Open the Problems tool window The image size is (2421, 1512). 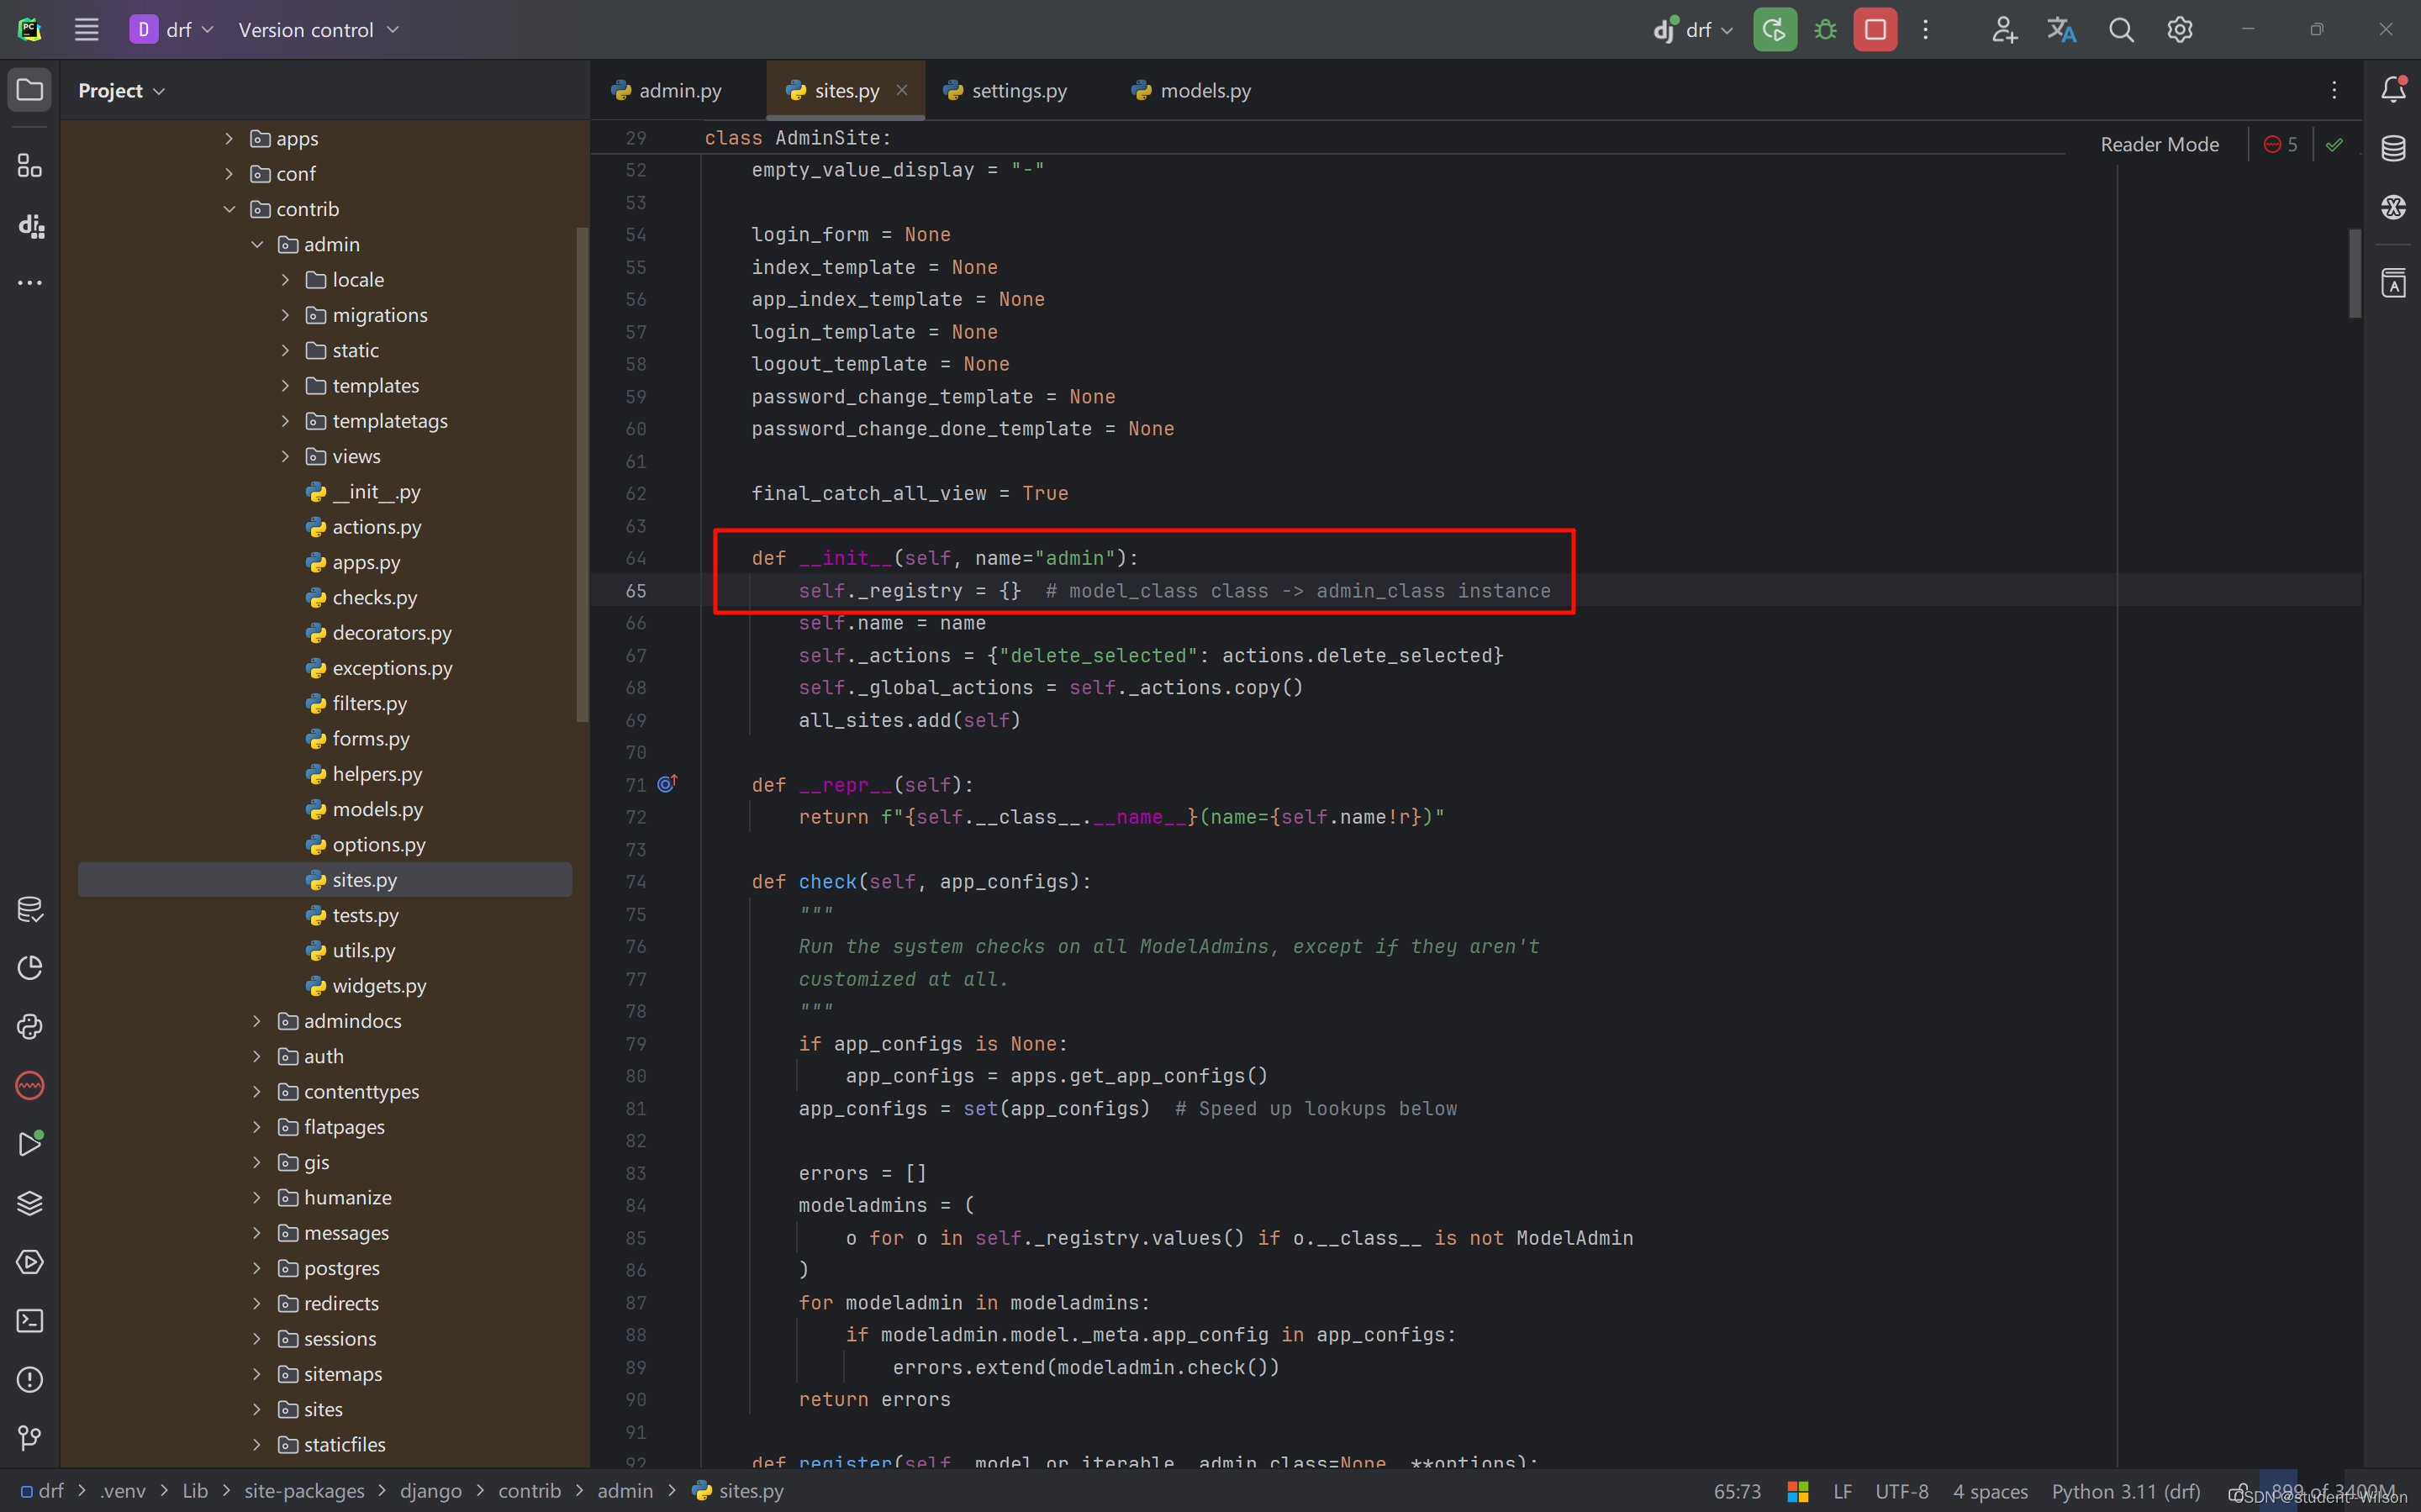click(x=30, y=1380)
